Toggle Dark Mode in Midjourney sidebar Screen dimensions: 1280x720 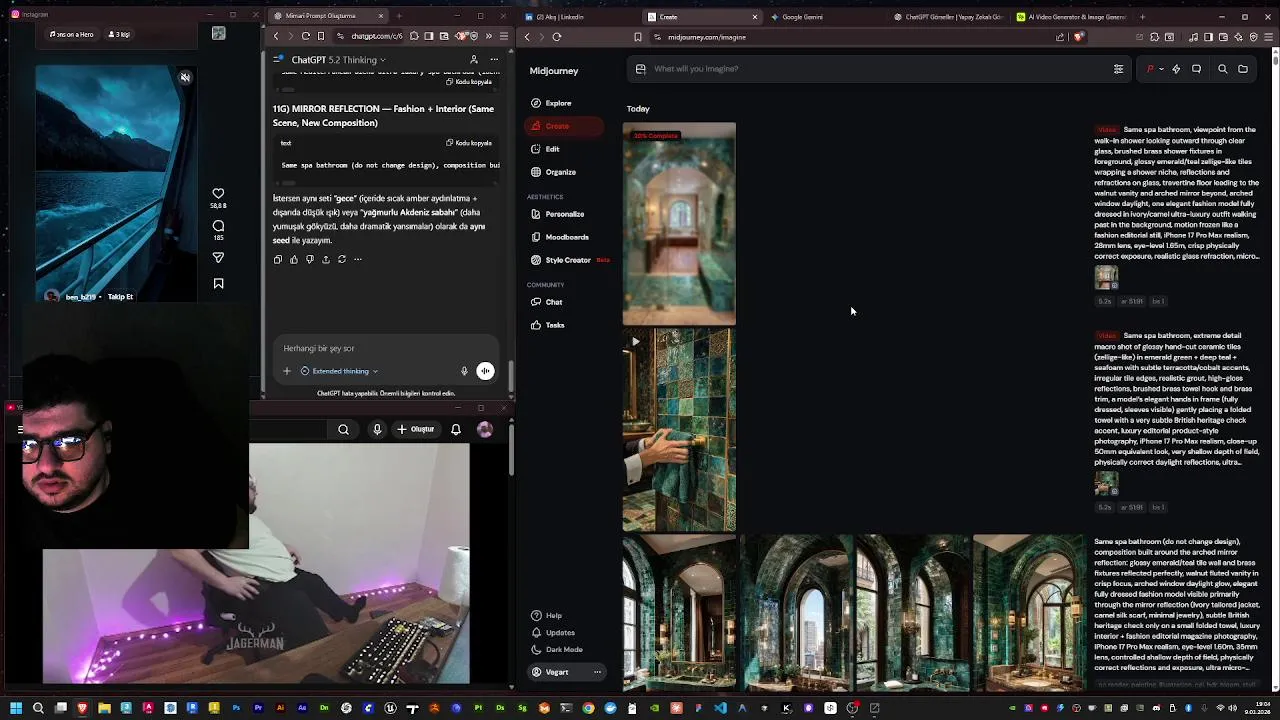pyautogui.click(x=557, y=650)
